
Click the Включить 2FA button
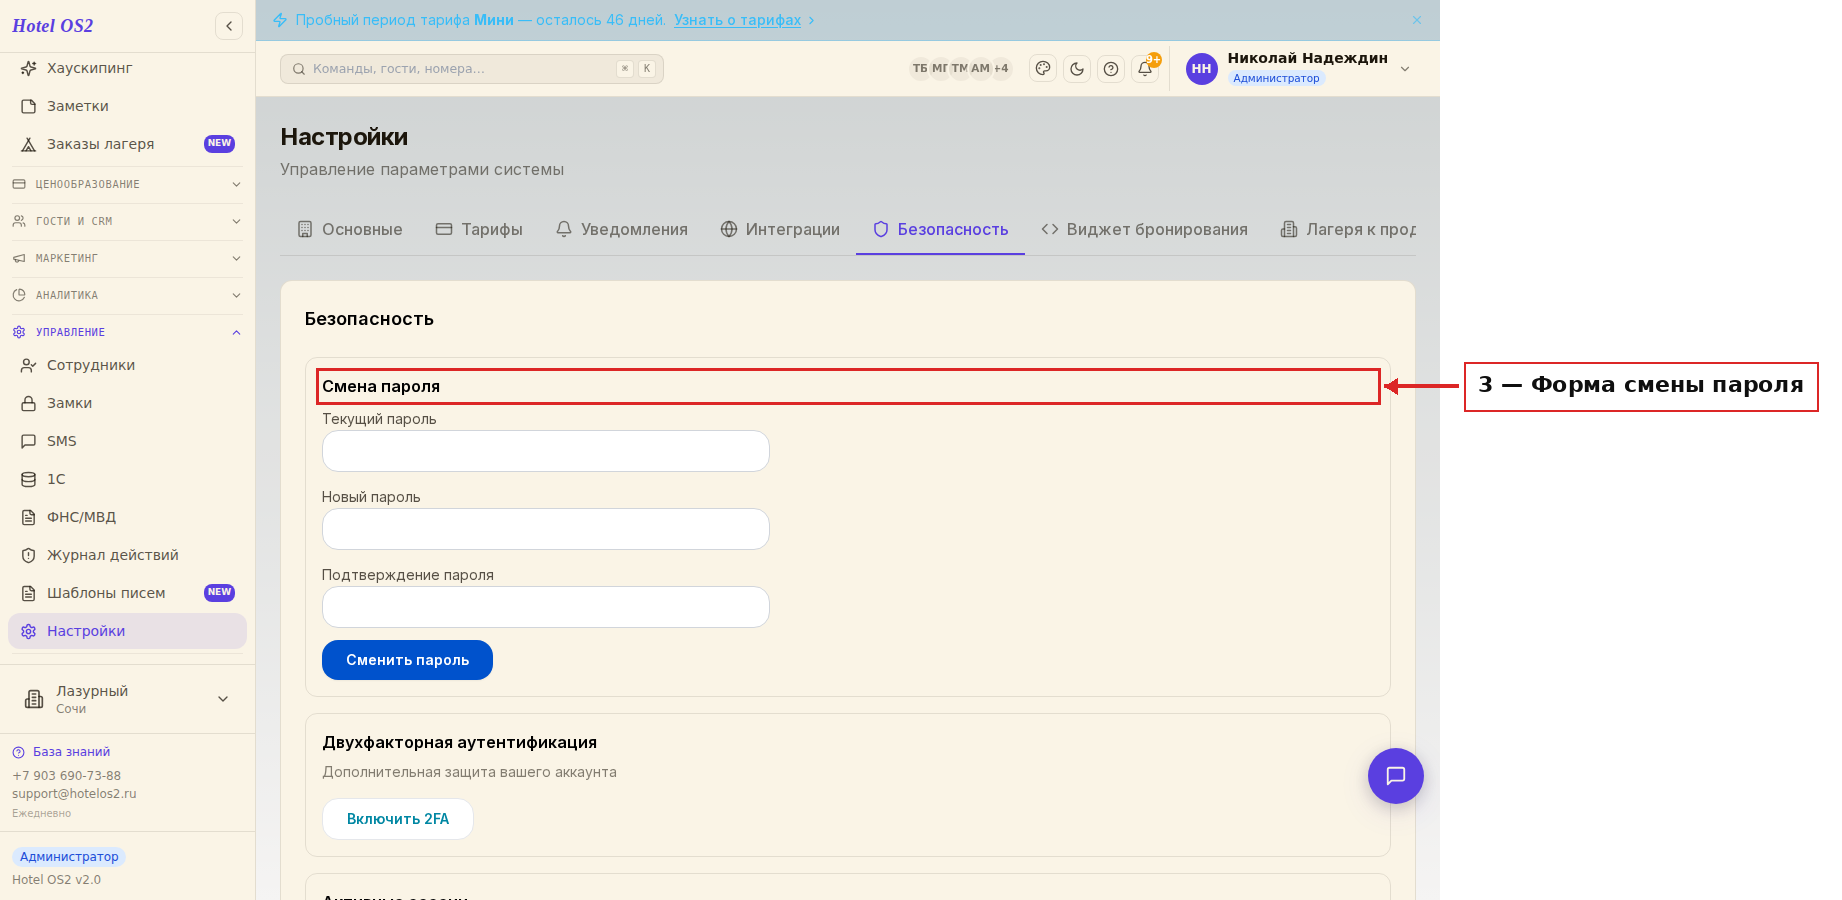point(398,819)
